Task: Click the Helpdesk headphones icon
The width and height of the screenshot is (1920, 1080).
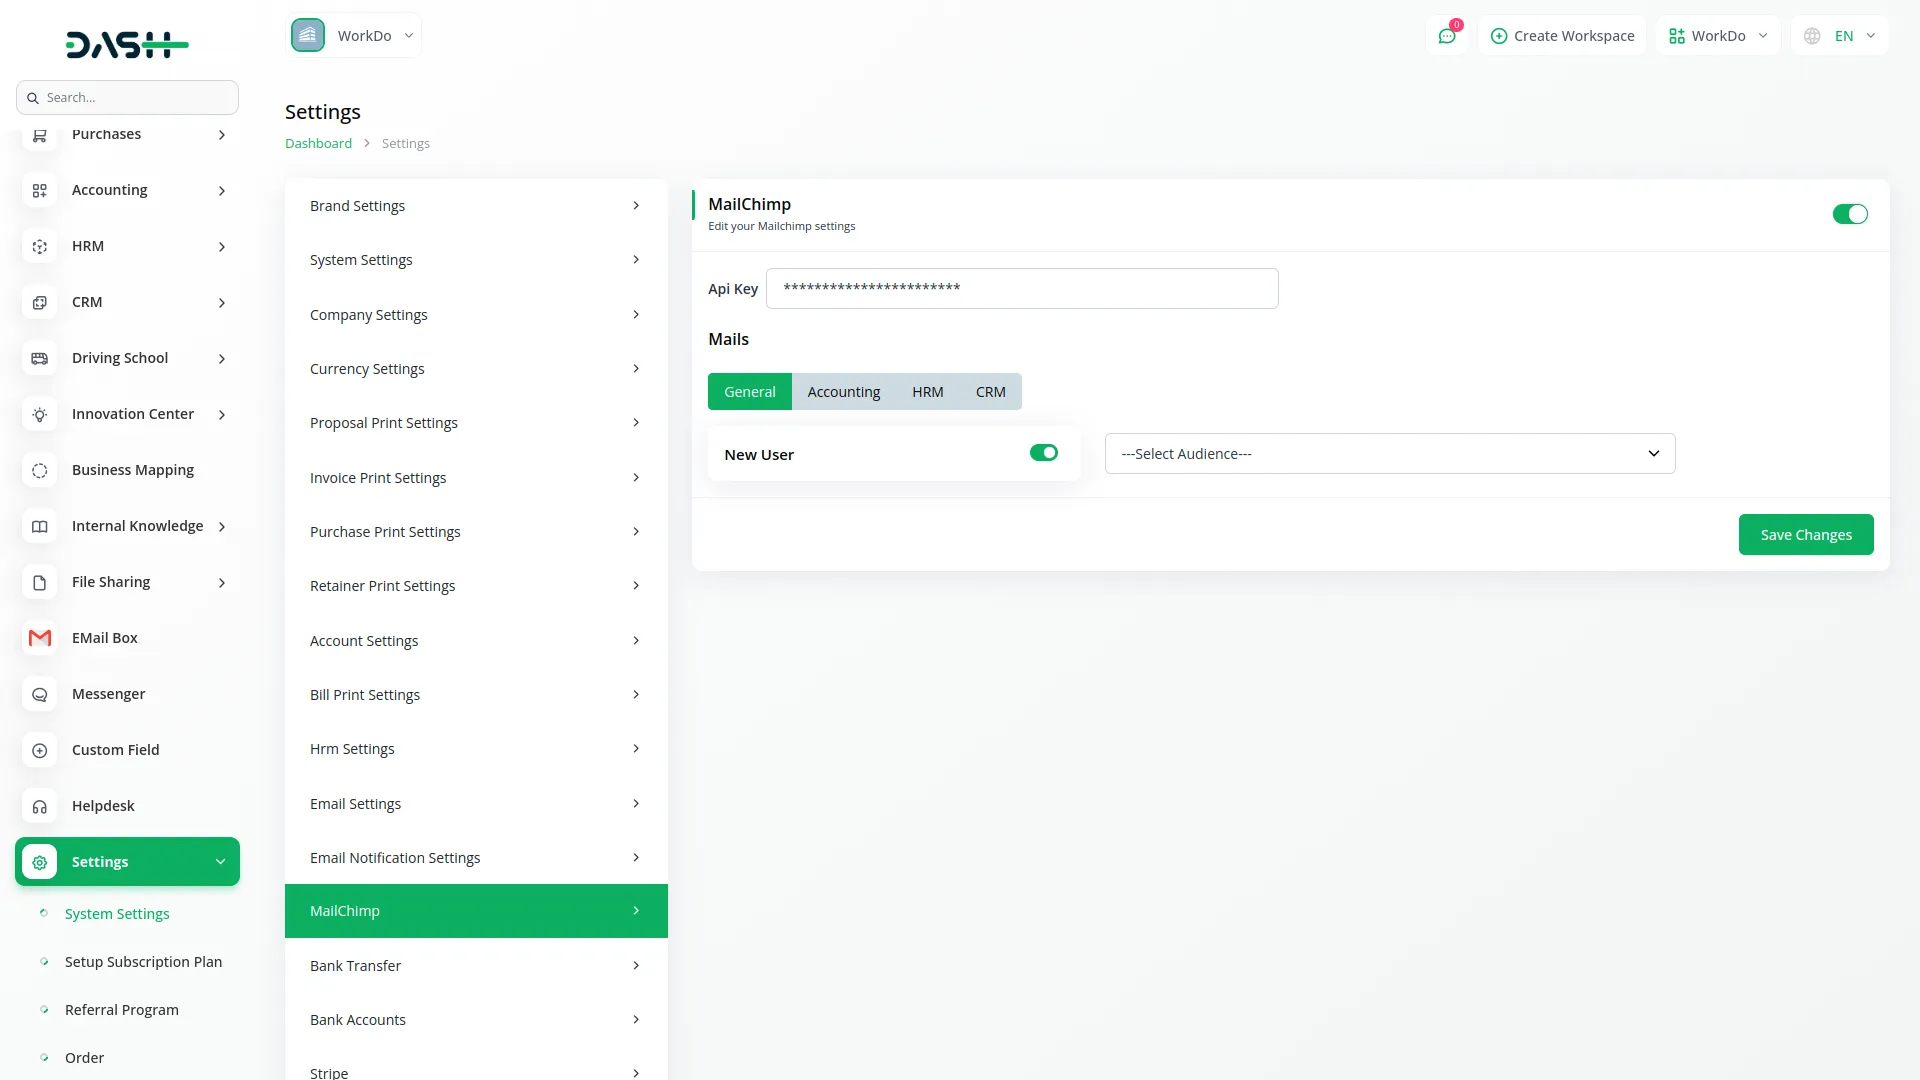Action: [x=40, y=806]
